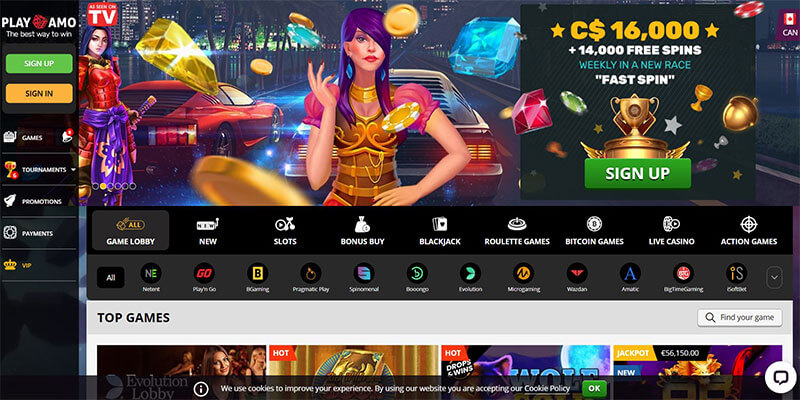Image resolution: width=800 pixels, height=400 pixels.
Task: Filter by Spinomenal provider
Action: (364, 278)
